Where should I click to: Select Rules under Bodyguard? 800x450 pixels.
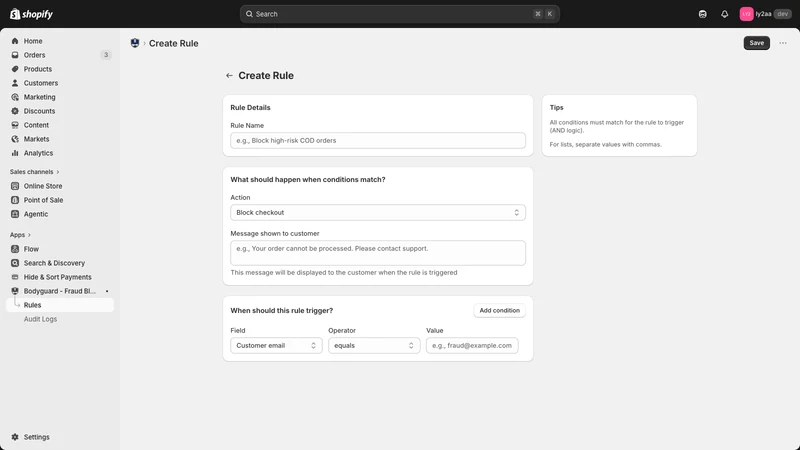click(60, 305)
